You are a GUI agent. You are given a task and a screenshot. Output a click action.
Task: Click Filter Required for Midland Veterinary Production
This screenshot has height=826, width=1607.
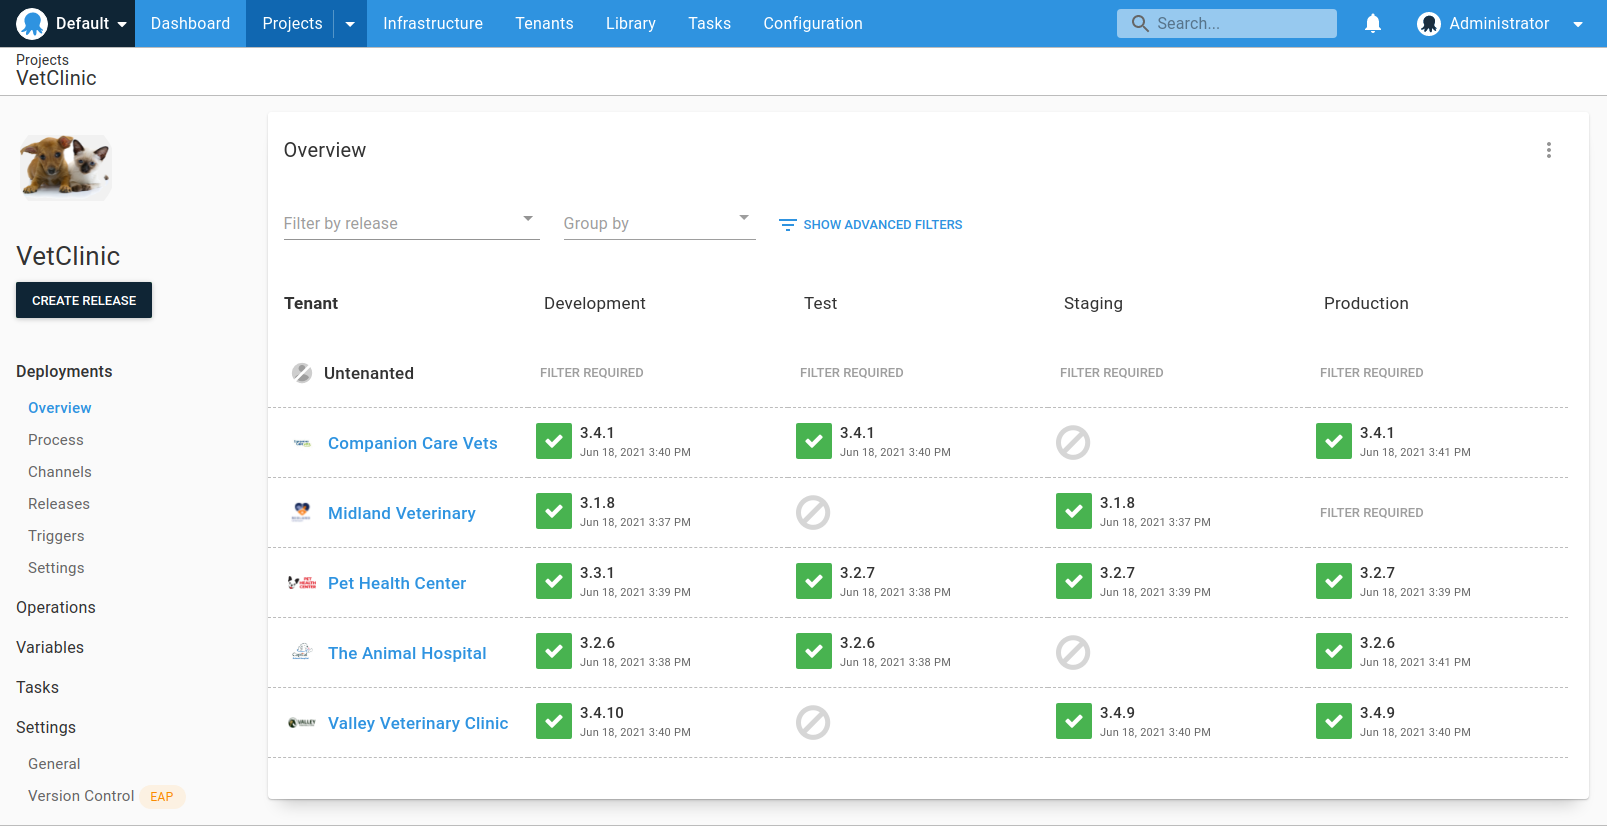click(x=1371, y=513)
